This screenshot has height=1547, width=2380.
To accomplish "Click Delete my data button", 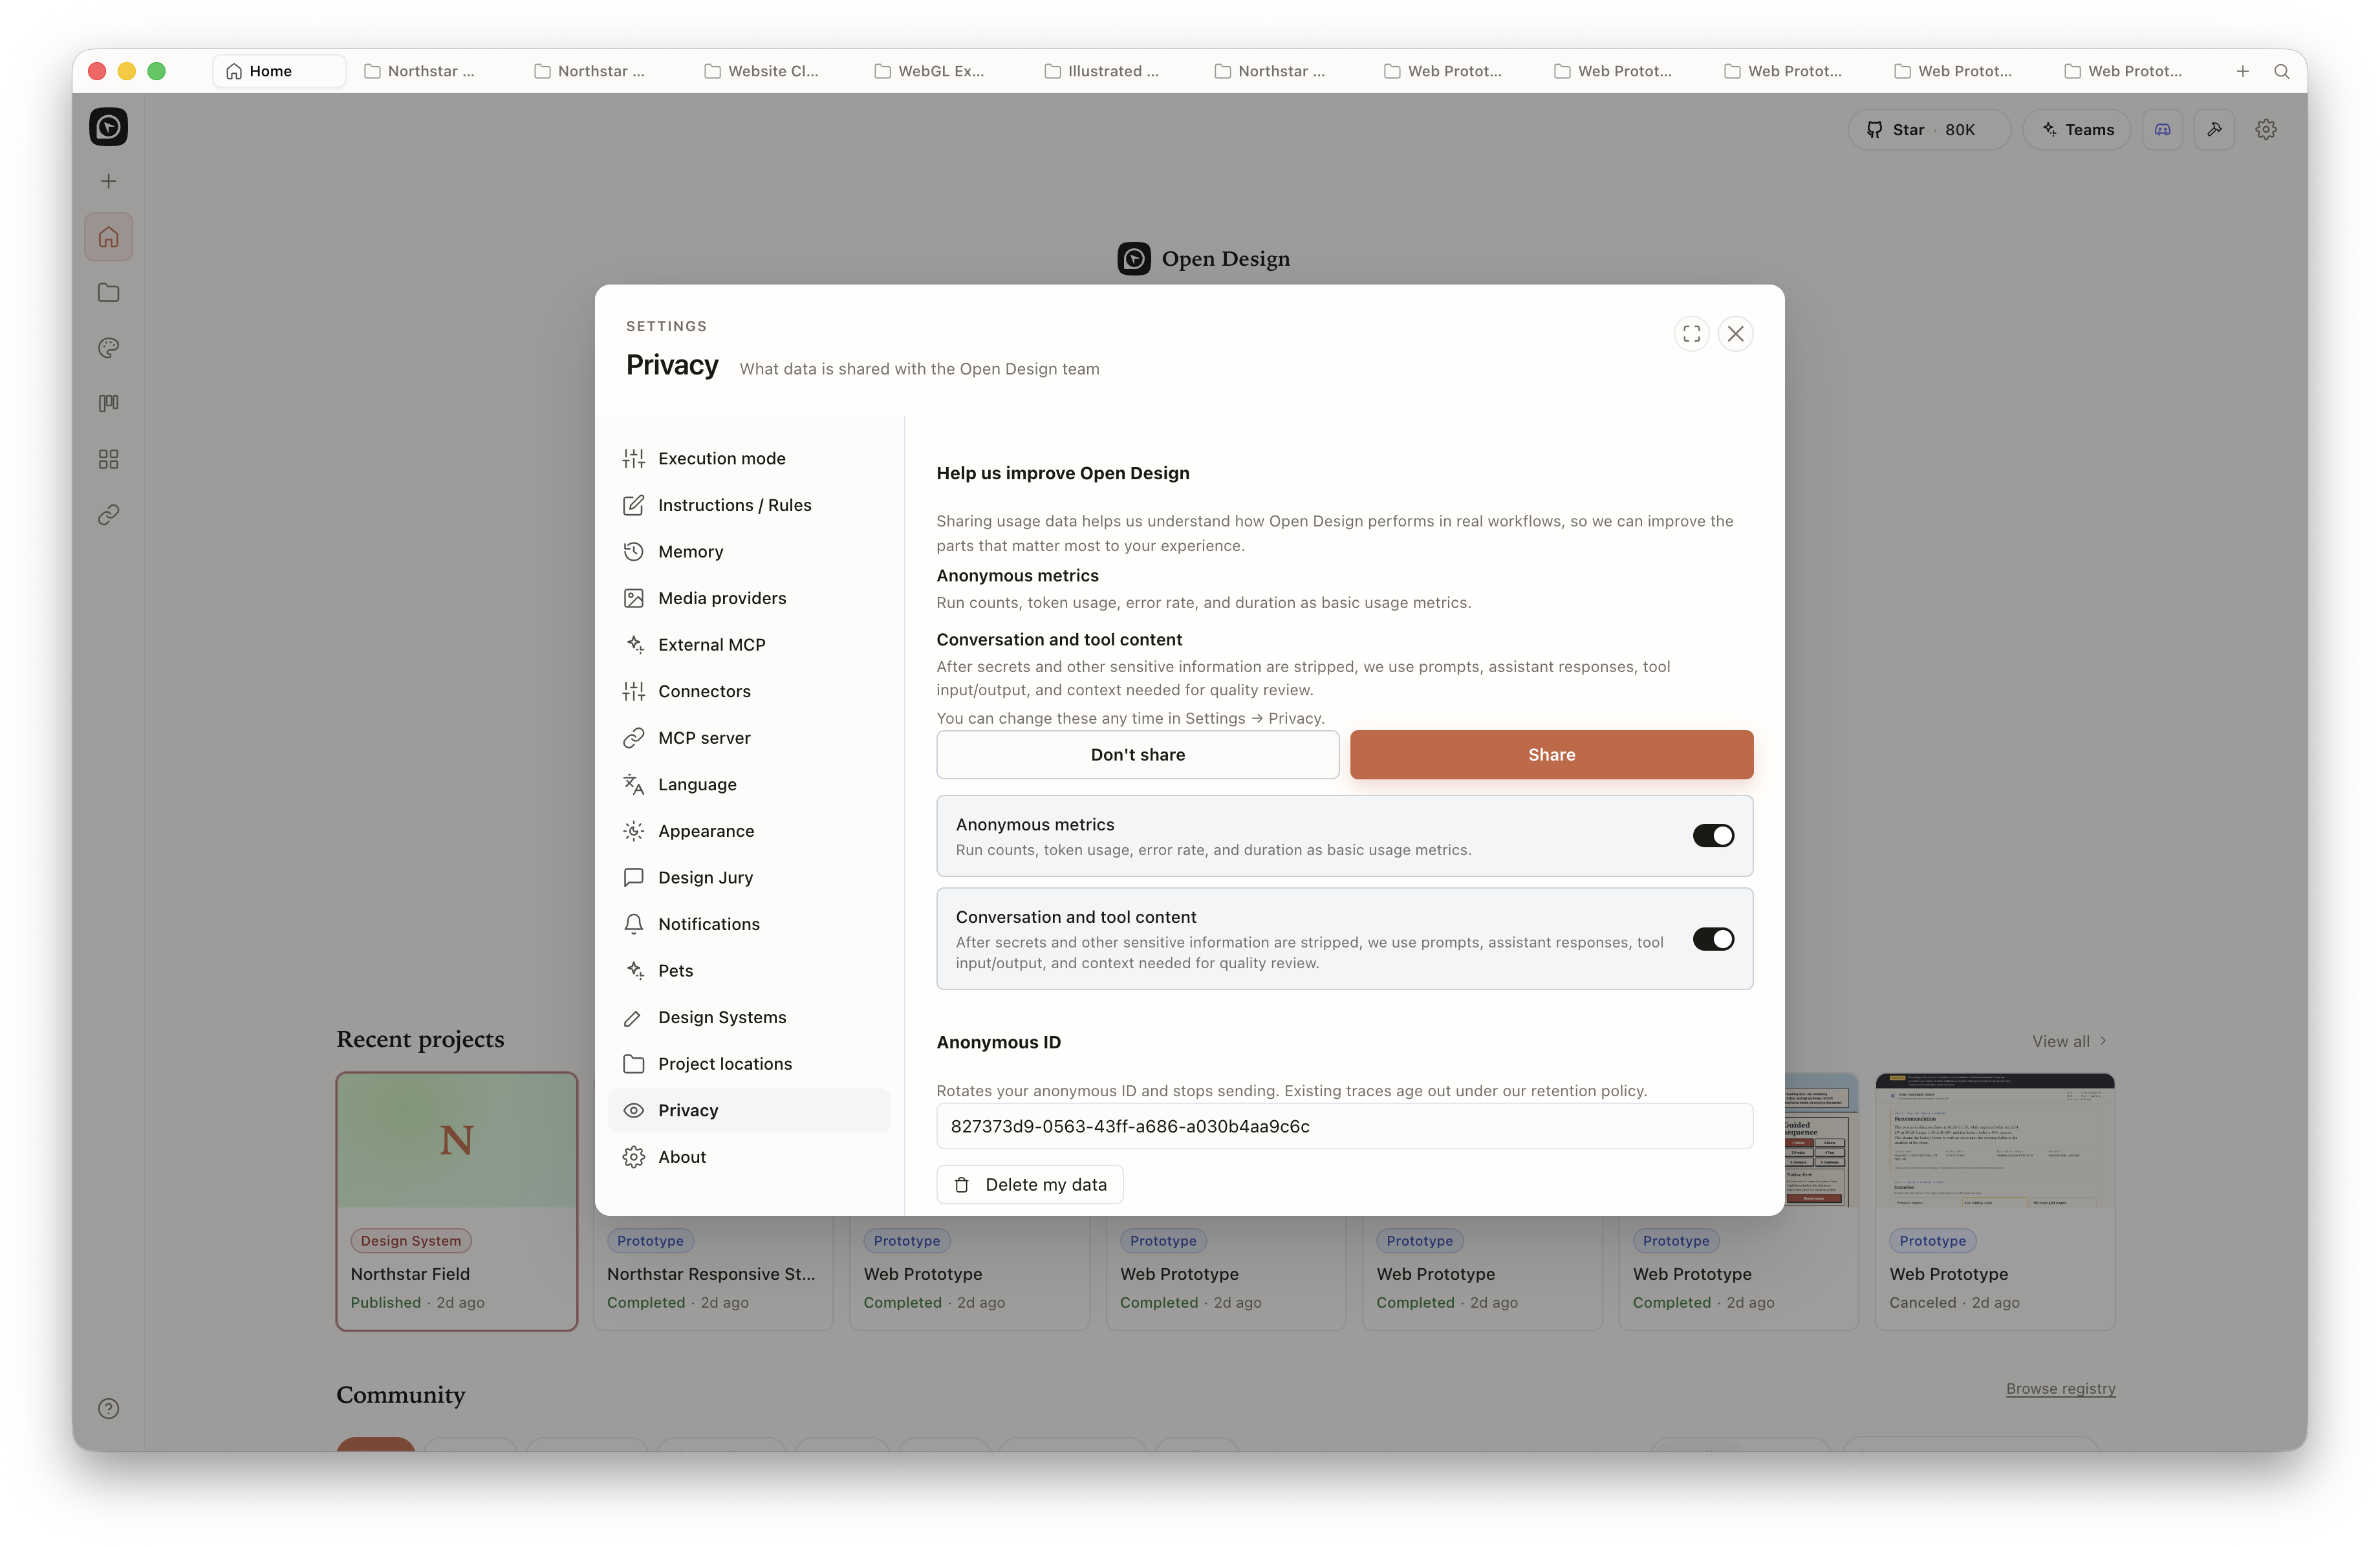I will pos(1030,1184).
